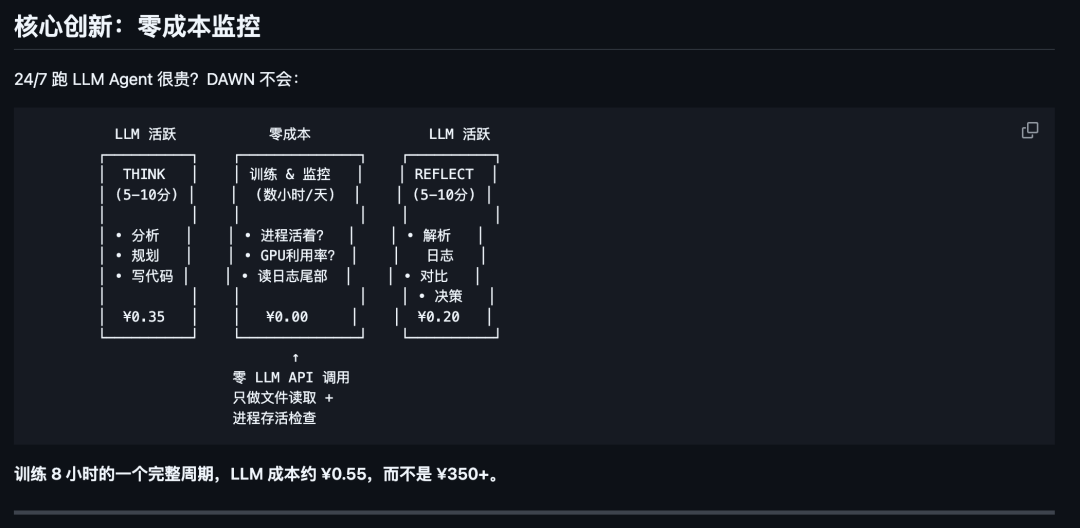Viewport: 1080px width, 528px height.
Task: Click the bold summary line about 8 小时
Action: pyautogui.click(x=256, y=474)
